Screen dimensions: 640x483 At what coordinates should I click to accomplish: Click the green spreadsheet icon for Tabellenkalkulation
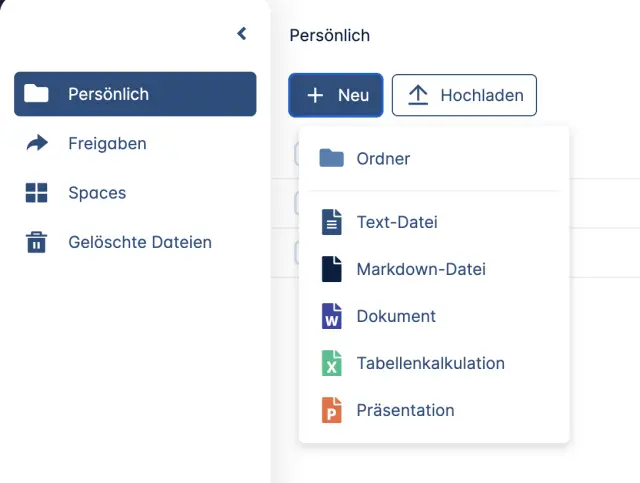(x=331, y=363)
